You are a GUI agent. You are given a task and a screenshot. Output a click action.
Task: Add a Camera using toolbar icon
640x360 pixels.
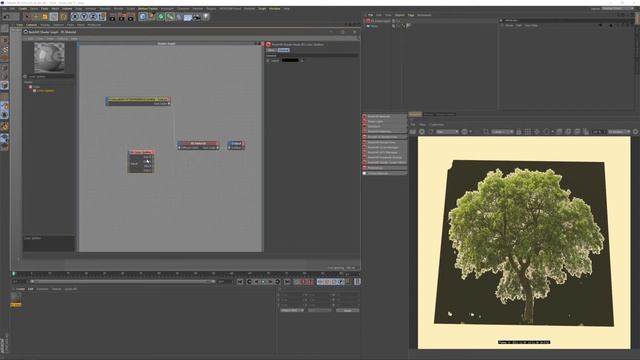[x=197, y=17]
